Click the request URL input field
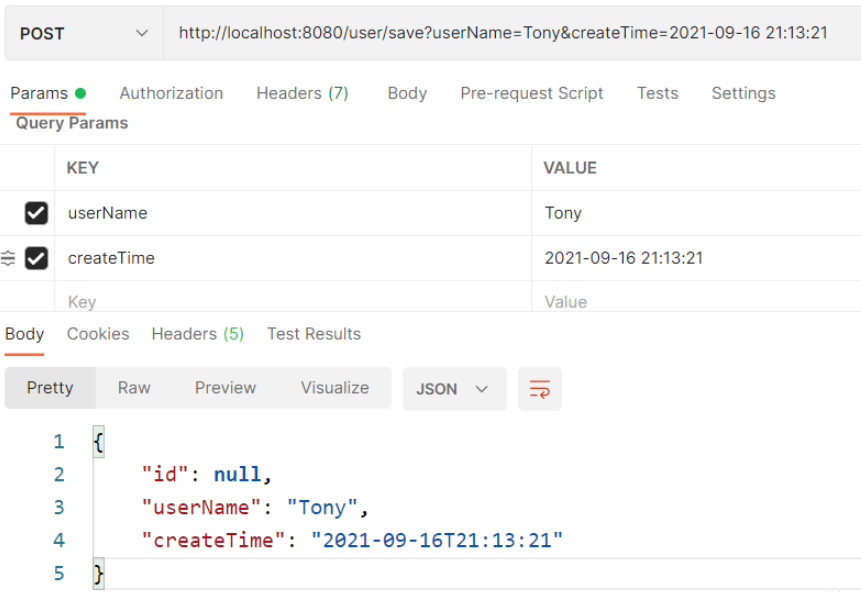Image resolution: width=861 pixels, height=592 pixels. click(x=500, y=32)
